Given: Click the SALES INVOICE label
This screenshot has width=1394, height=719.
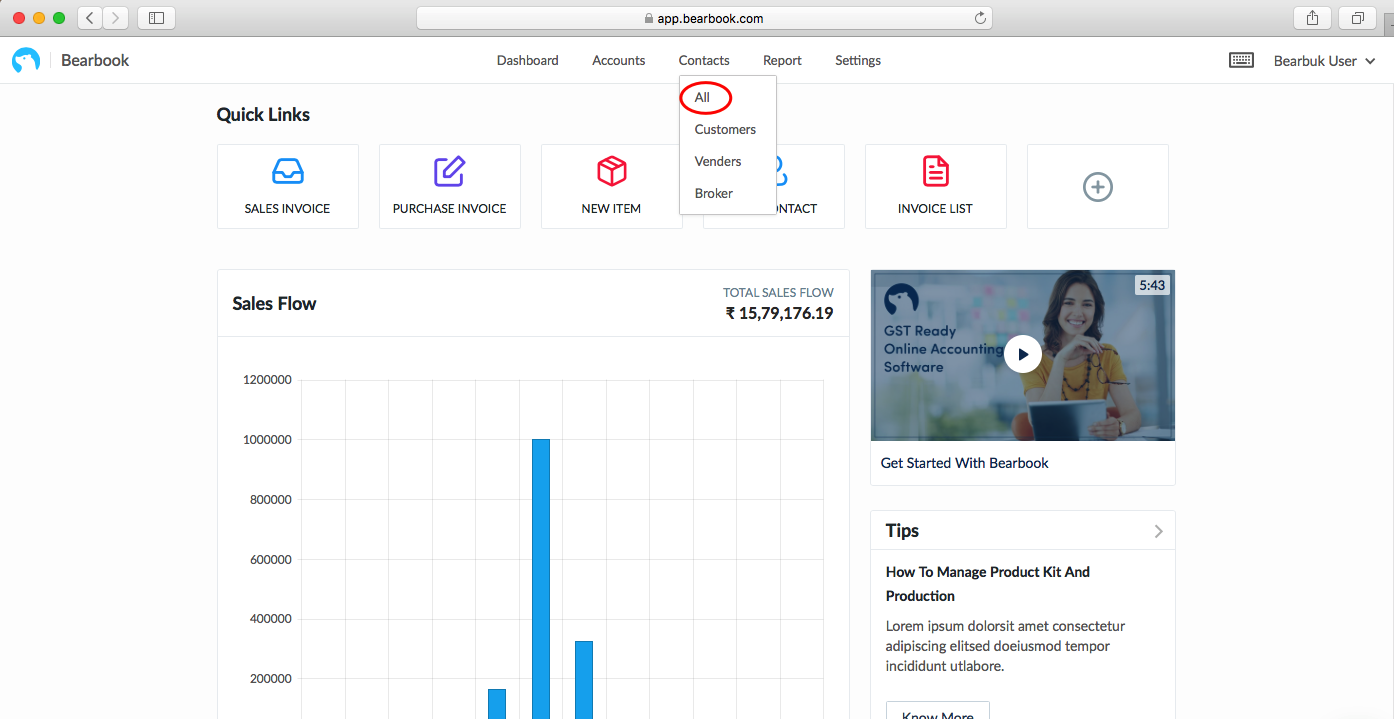Looking at the screenshot, I should (288, 209).
